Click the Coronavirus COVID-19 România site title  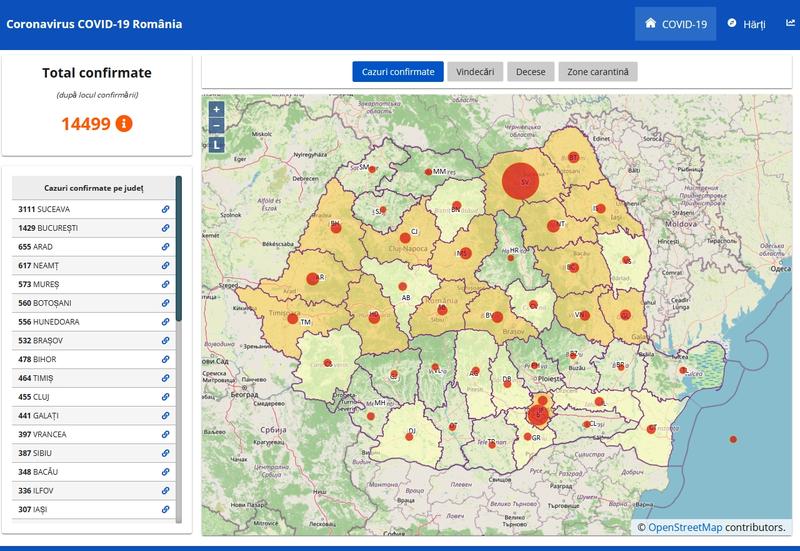[x=94, y=24]
